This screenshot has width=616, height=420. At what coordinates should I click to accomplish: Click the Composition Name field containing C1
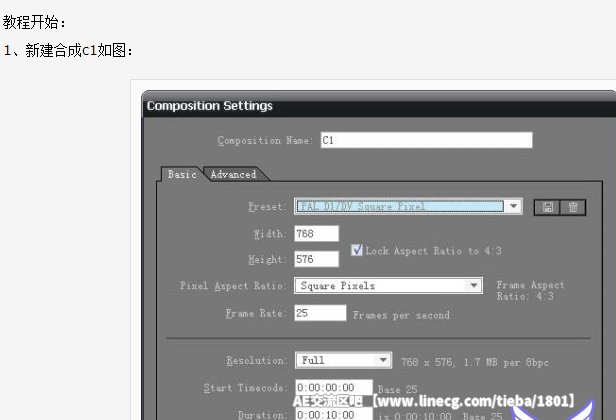(x=425, y=140)
